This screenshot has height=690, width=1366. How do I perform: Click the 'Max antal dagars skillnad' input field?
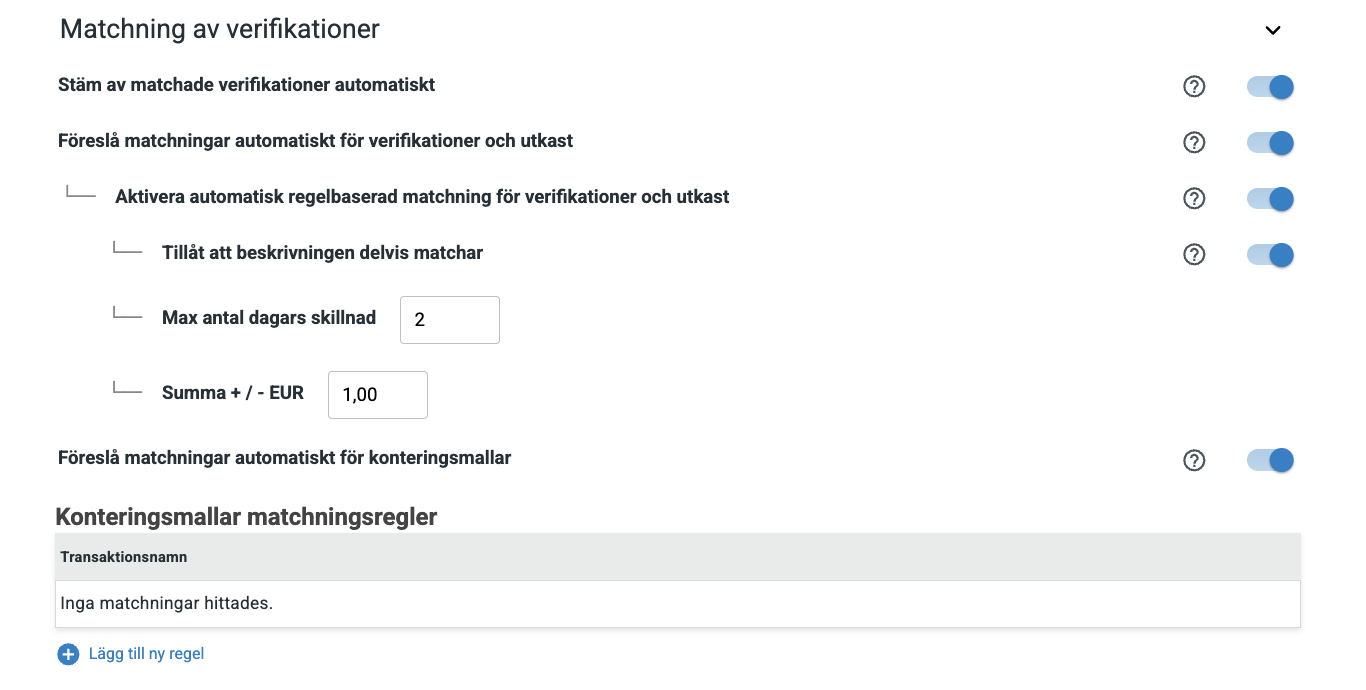(449, 319)
